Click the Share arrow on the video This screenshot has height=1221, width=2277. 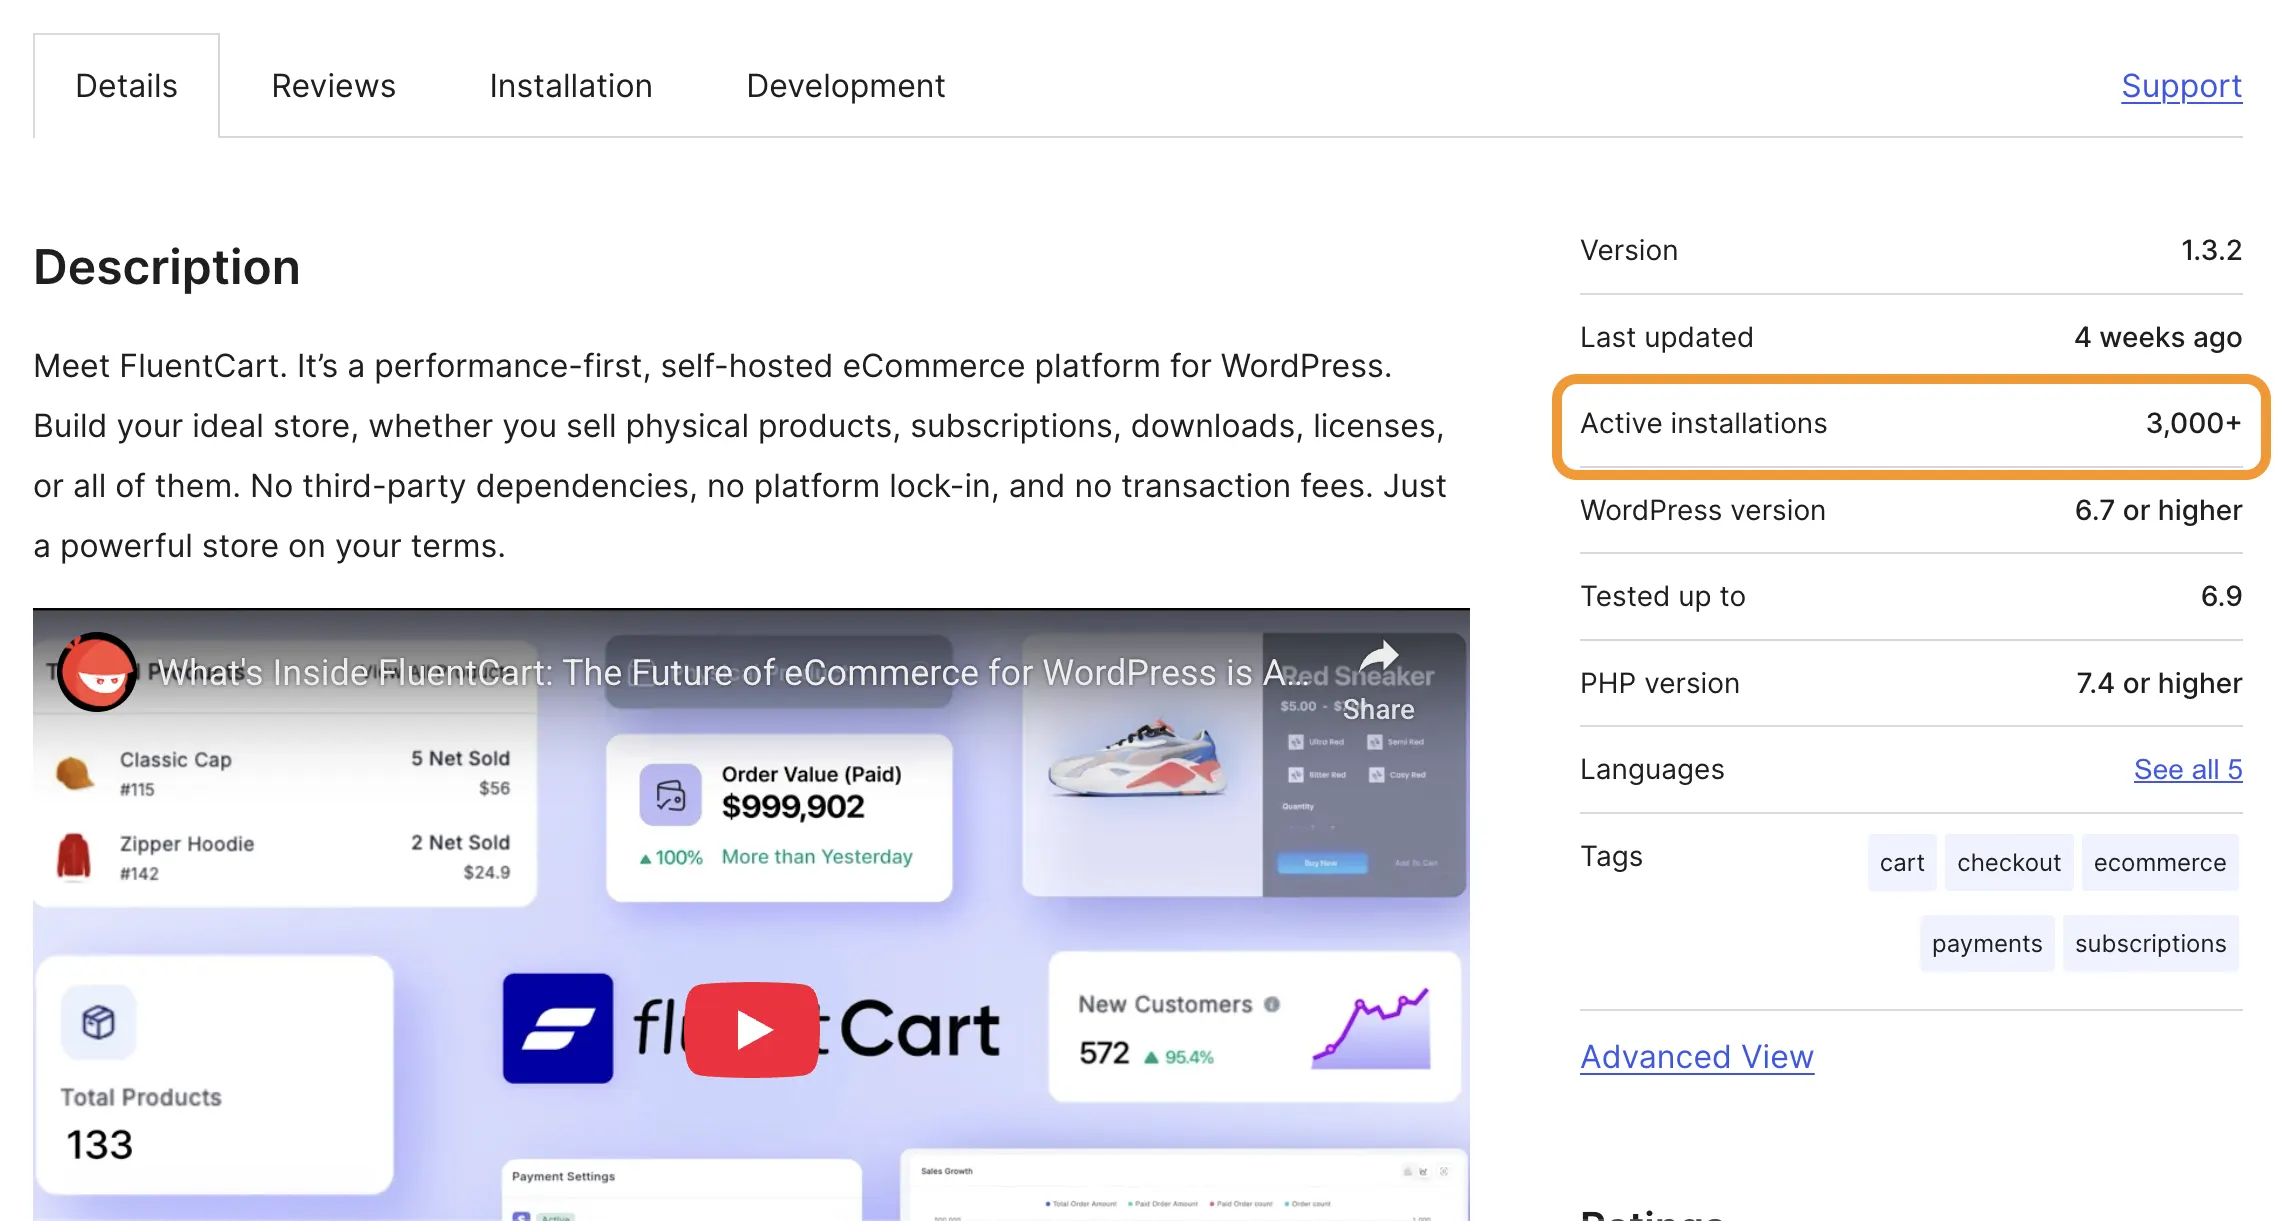[x=1380, y=655]
